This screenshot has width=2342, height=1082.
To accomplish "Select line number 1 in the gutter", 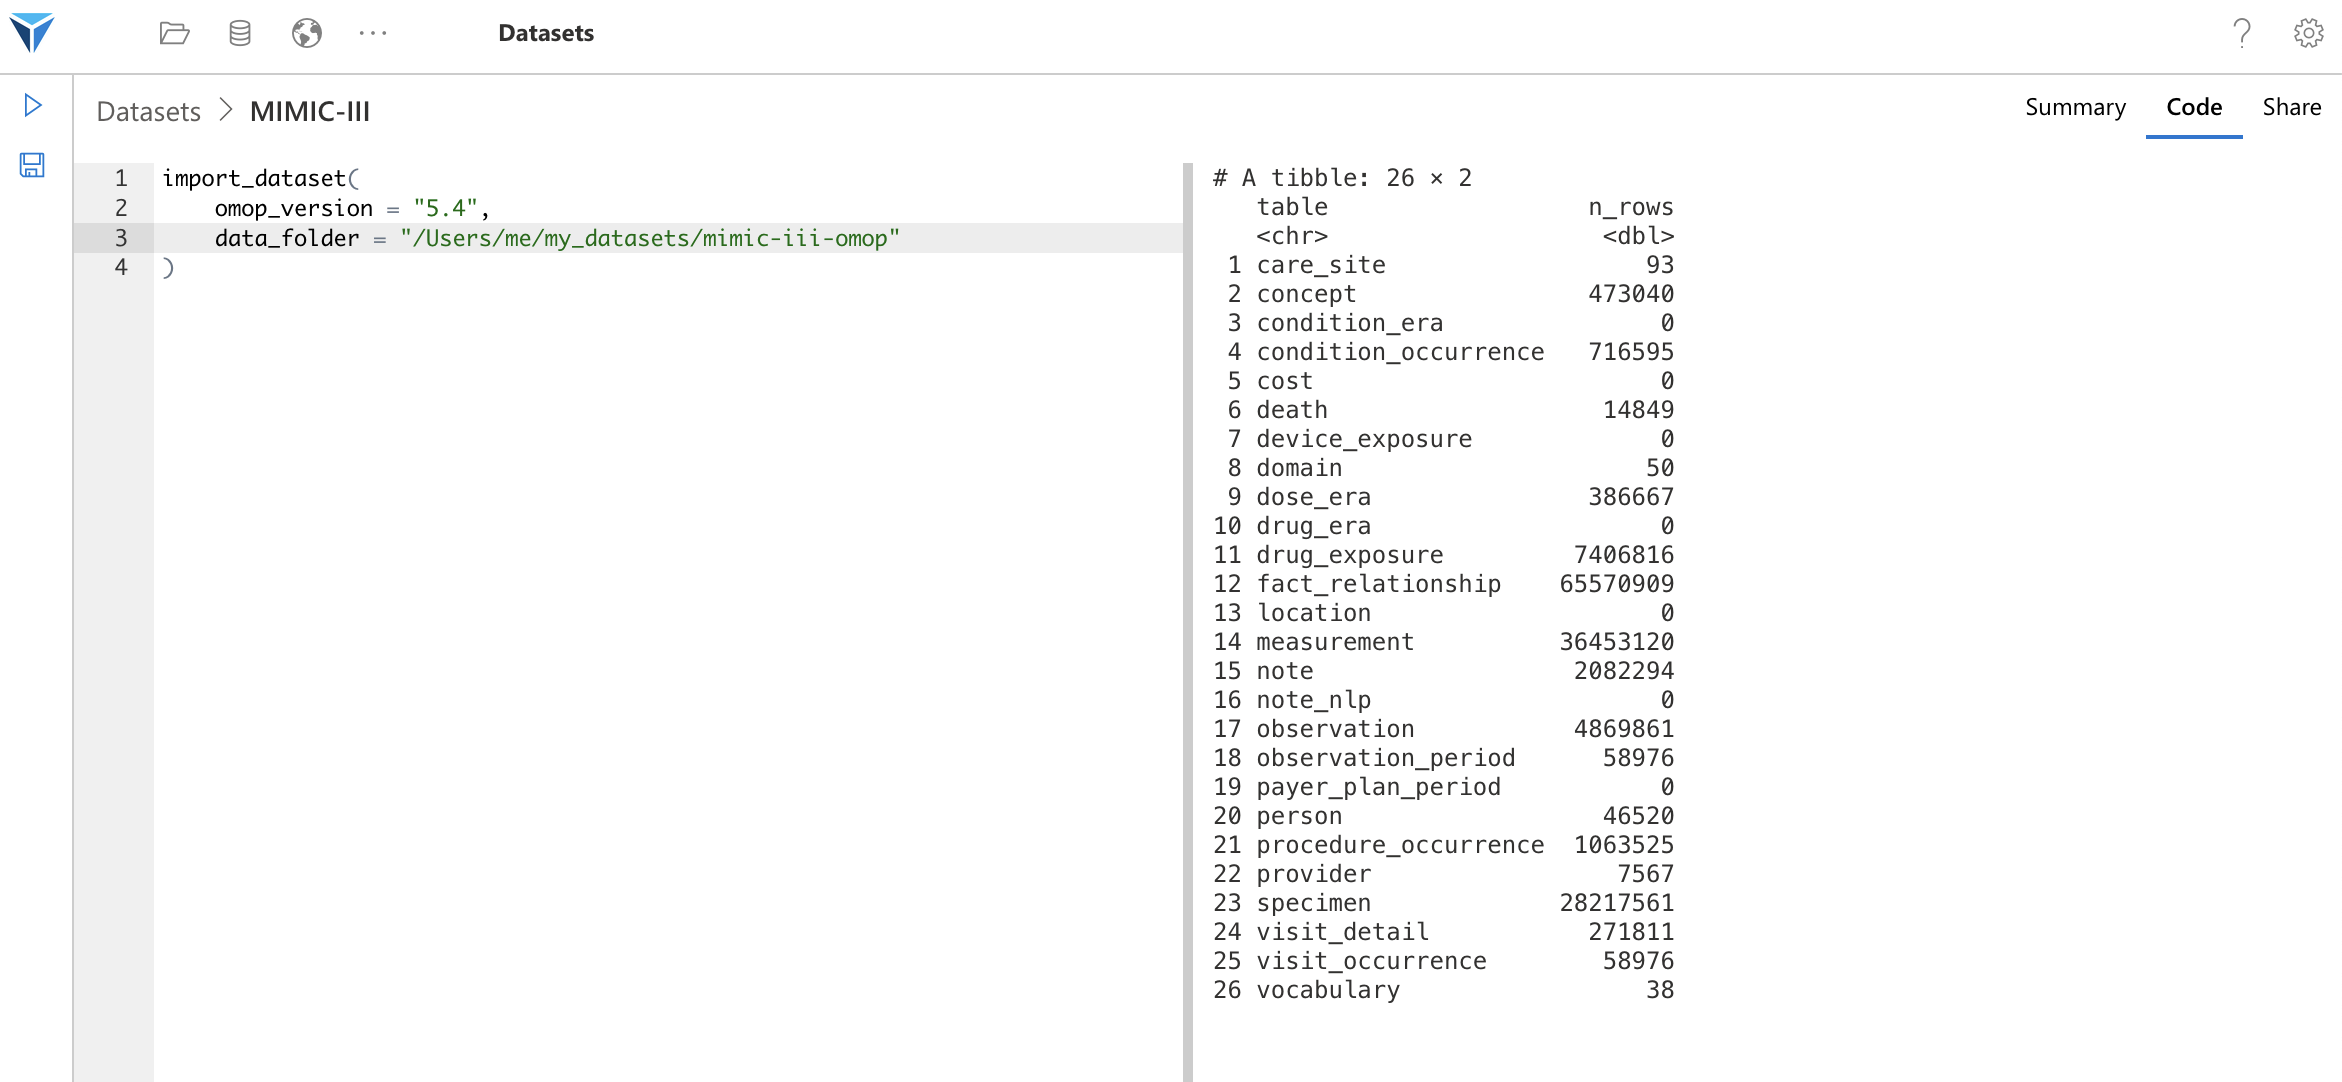I will pyautogui.click(x=121, y=178).
